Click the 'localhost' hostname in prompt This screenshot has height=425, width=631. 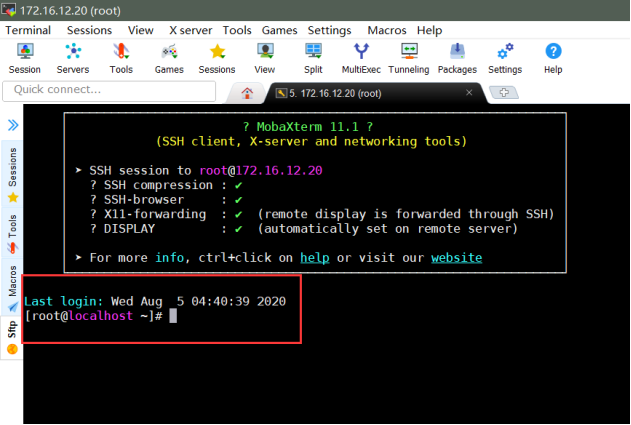101,316
